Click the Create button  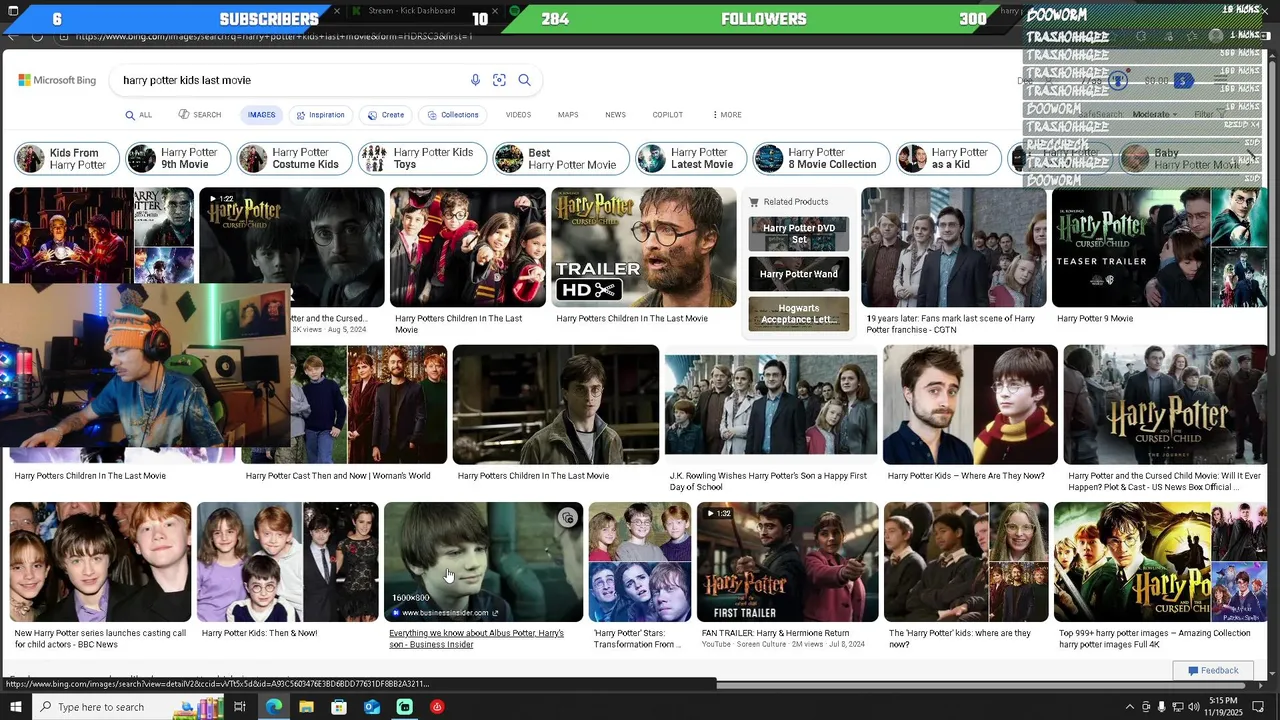tap(386, 115)
